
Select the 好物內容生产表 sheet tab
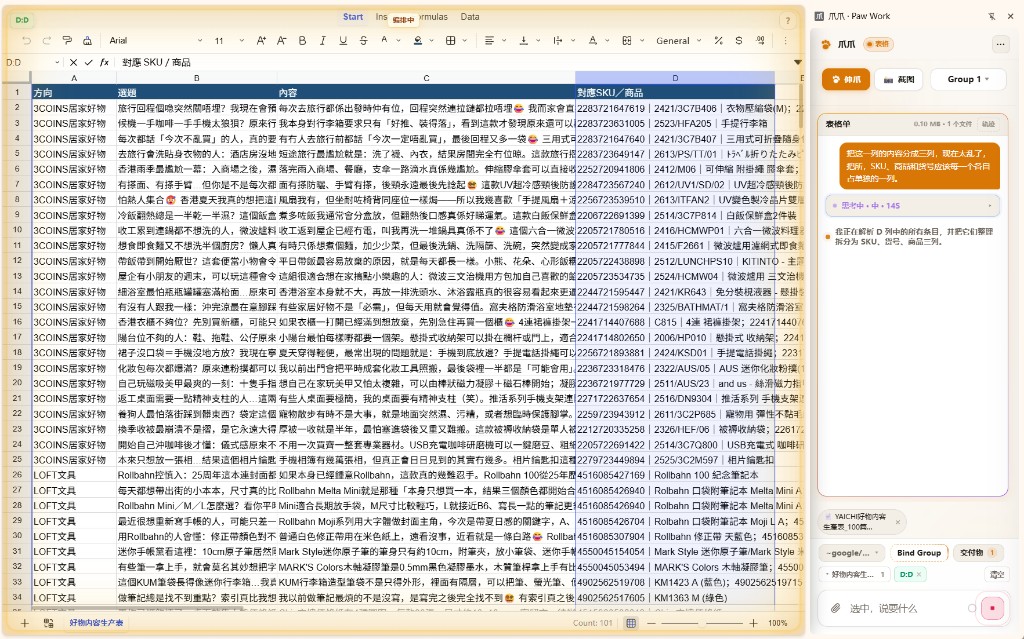coord(96,623)
